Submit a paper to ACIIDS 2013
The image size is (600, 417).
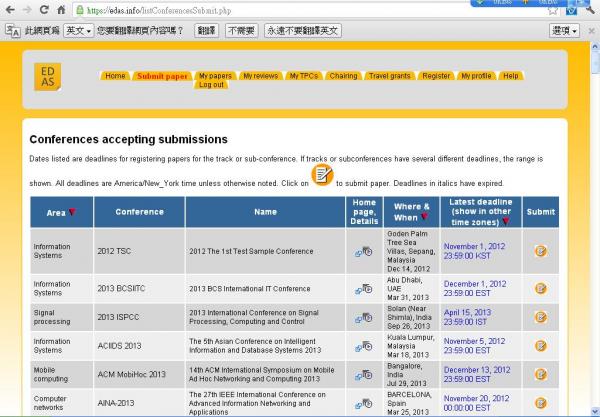click(x=540, y=346)
